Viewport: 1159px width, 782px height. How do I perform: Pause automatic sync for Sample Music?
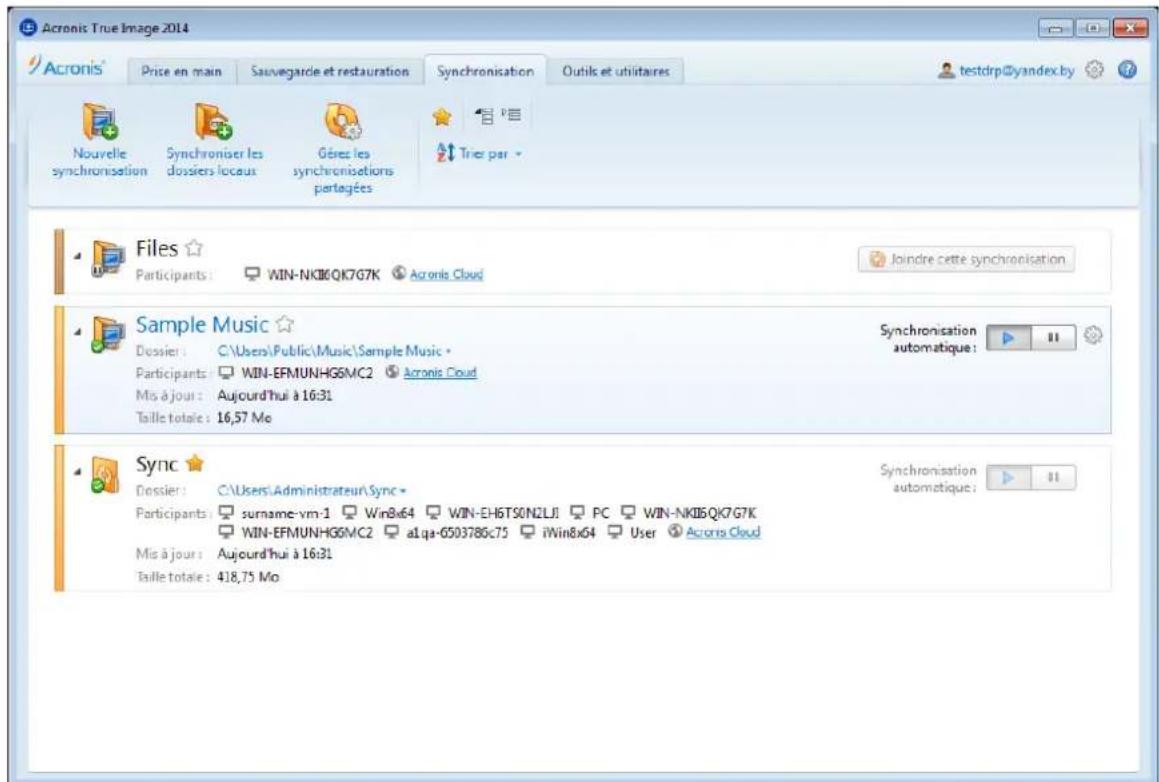click(x=1053, y=338)
